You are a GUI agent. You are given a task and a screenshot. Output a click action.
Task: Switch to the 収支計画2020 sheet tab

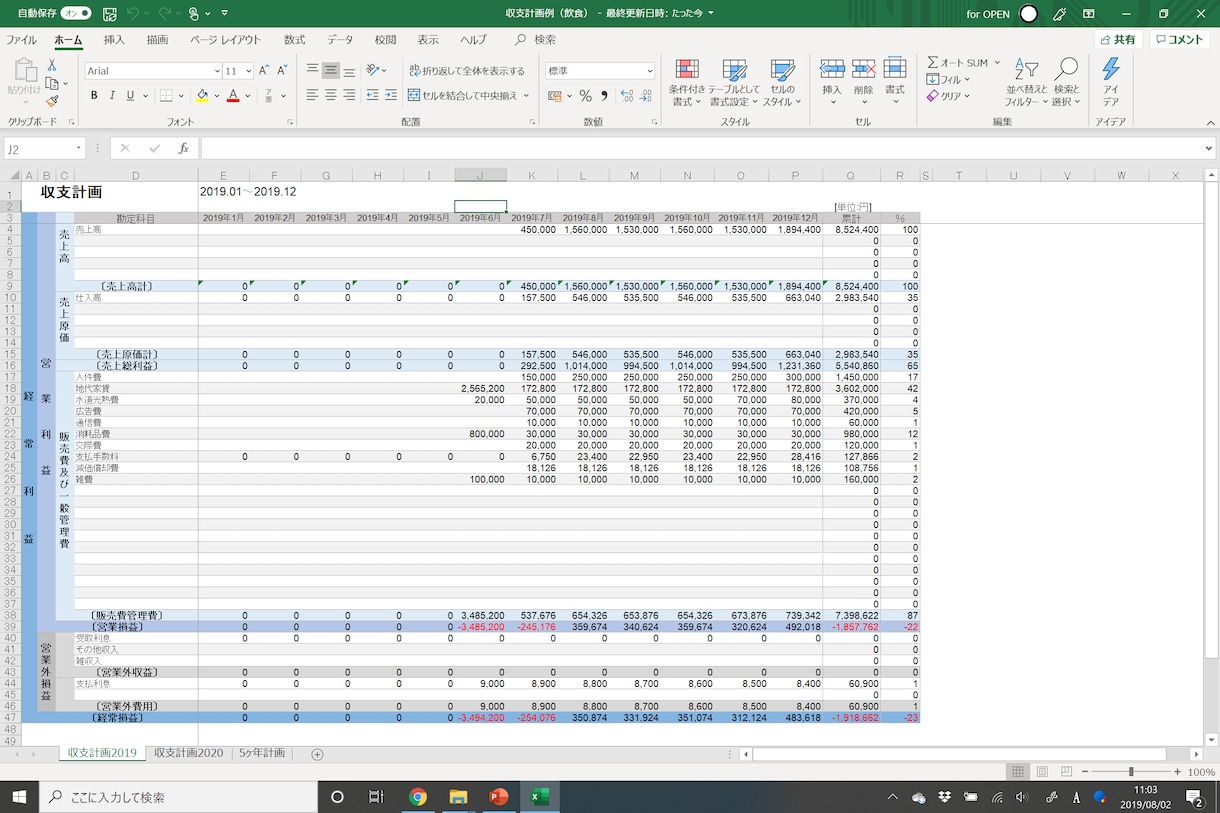[x=189, y=753]
